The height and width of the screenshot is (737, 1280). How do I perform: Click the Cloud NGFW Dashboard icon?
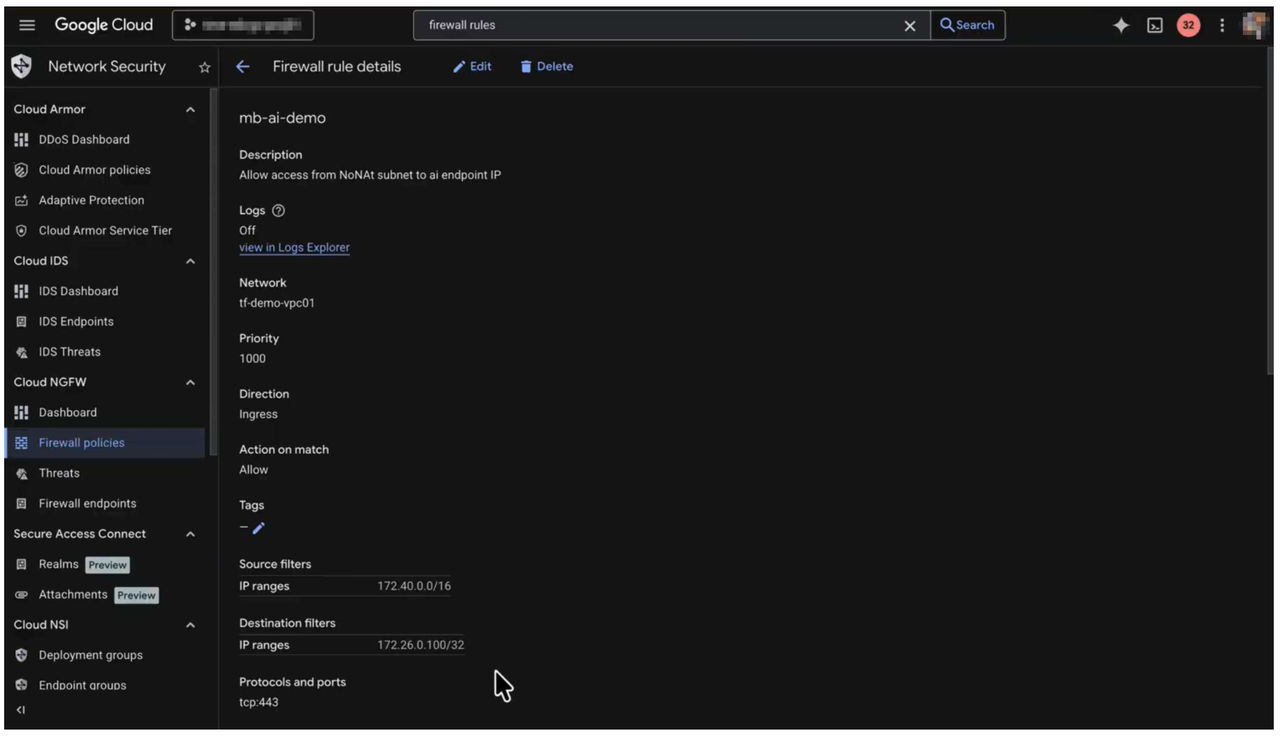(x=21, y=413)
